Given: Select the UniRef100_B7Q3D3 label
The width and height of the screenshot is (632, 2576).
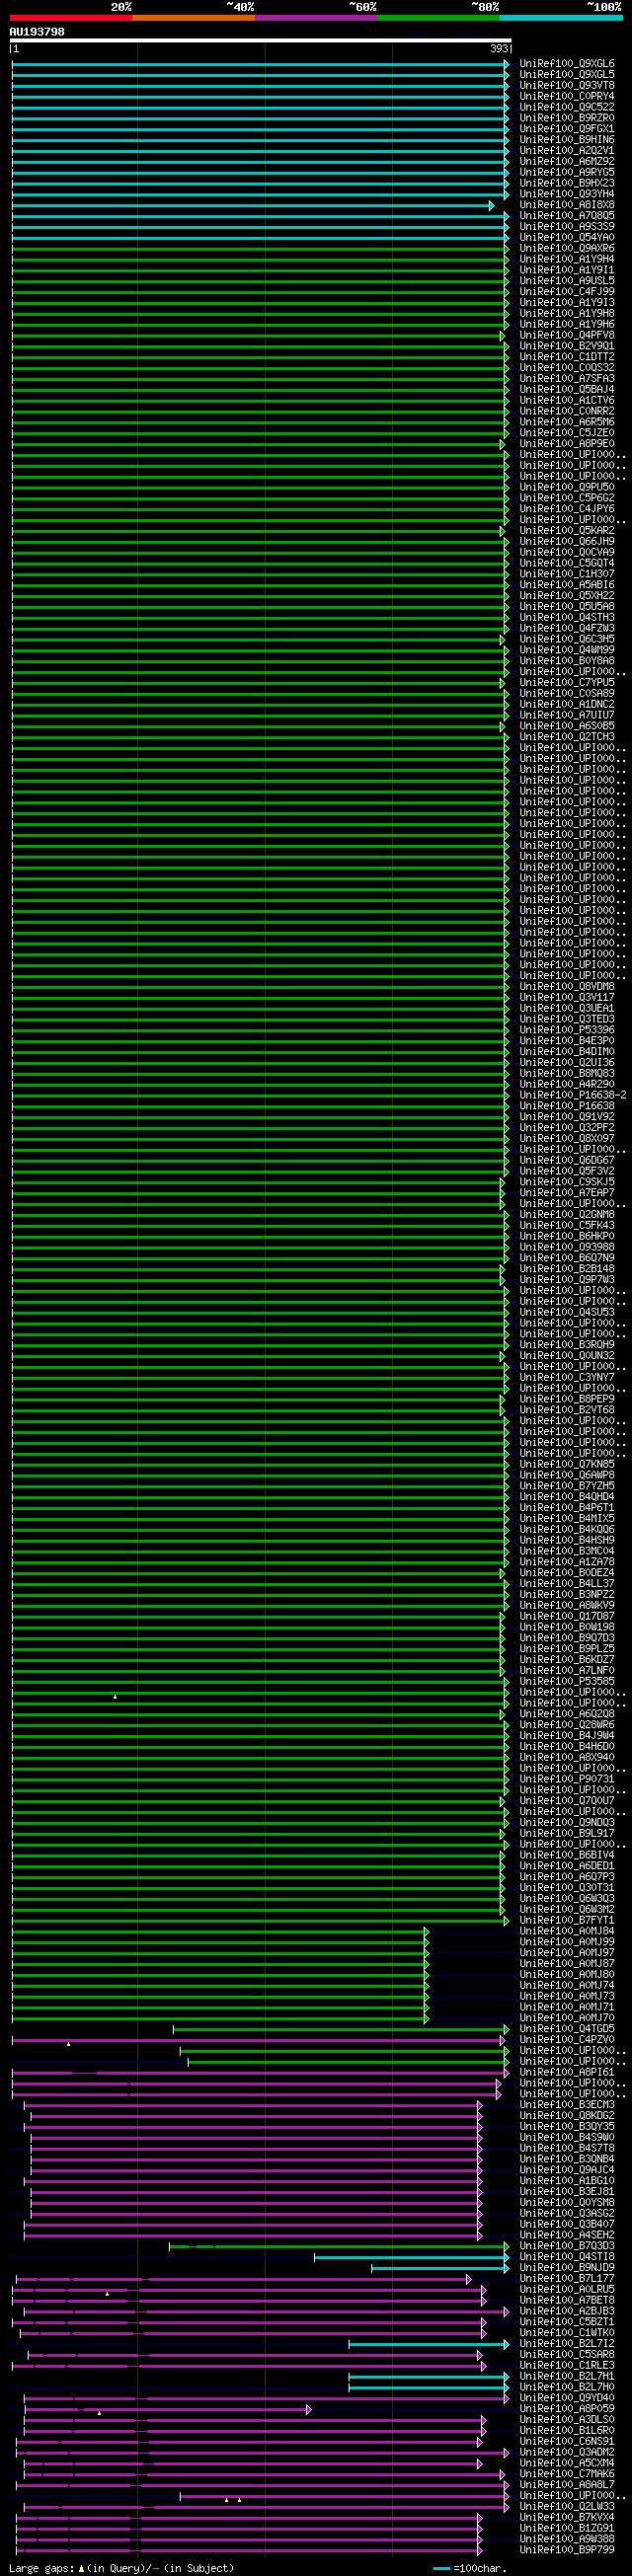Looking at the screenshot, I should [567, 2246].
